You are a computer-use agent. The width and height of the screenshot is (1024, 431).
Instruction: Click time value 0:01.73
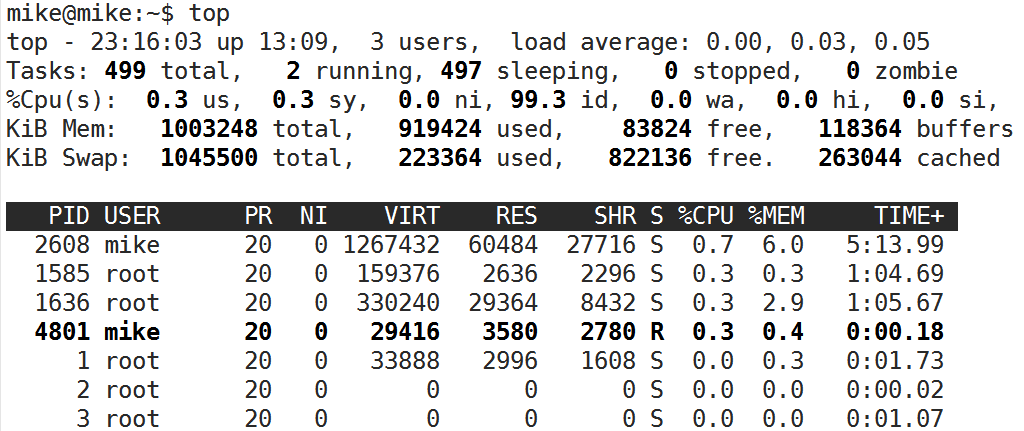(895, 360)
